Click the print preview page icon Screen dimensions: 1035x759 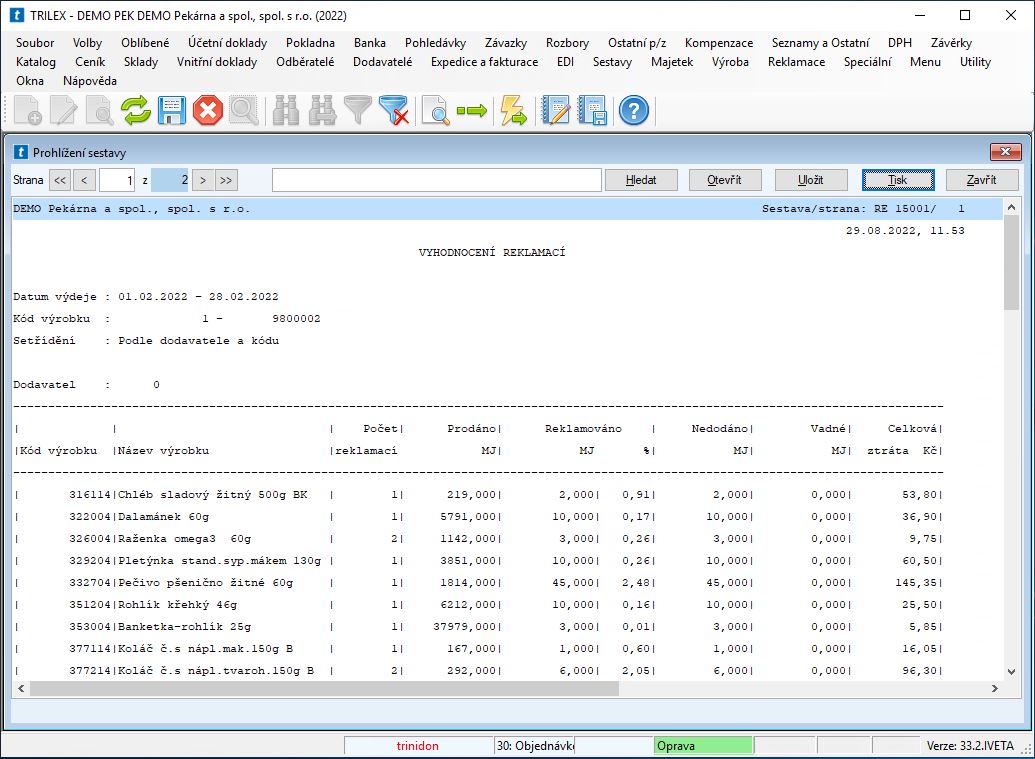coord(436,110)
